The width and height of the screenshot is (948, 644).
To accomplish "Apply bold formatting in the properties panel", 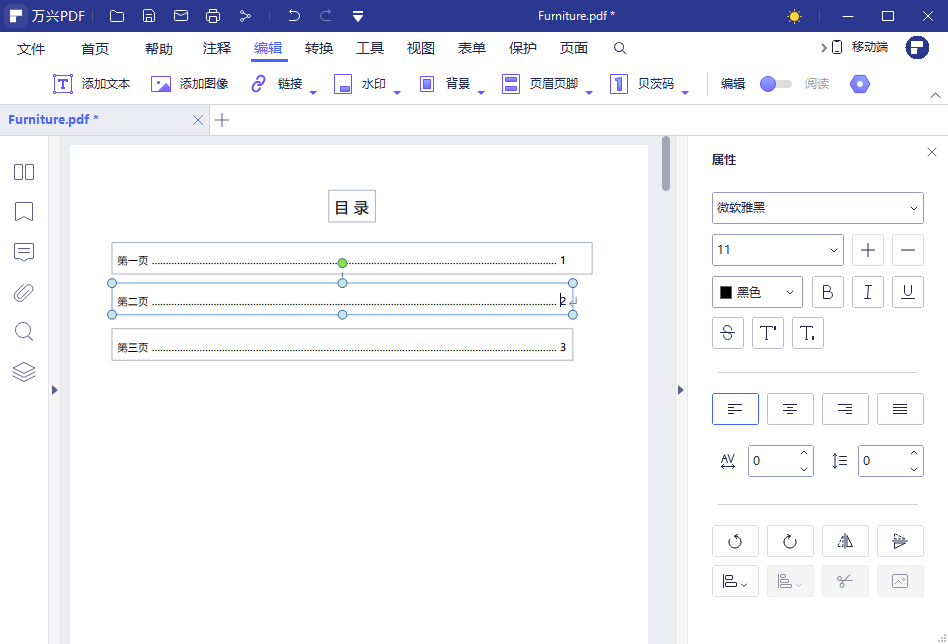I will tap(827, 291).
